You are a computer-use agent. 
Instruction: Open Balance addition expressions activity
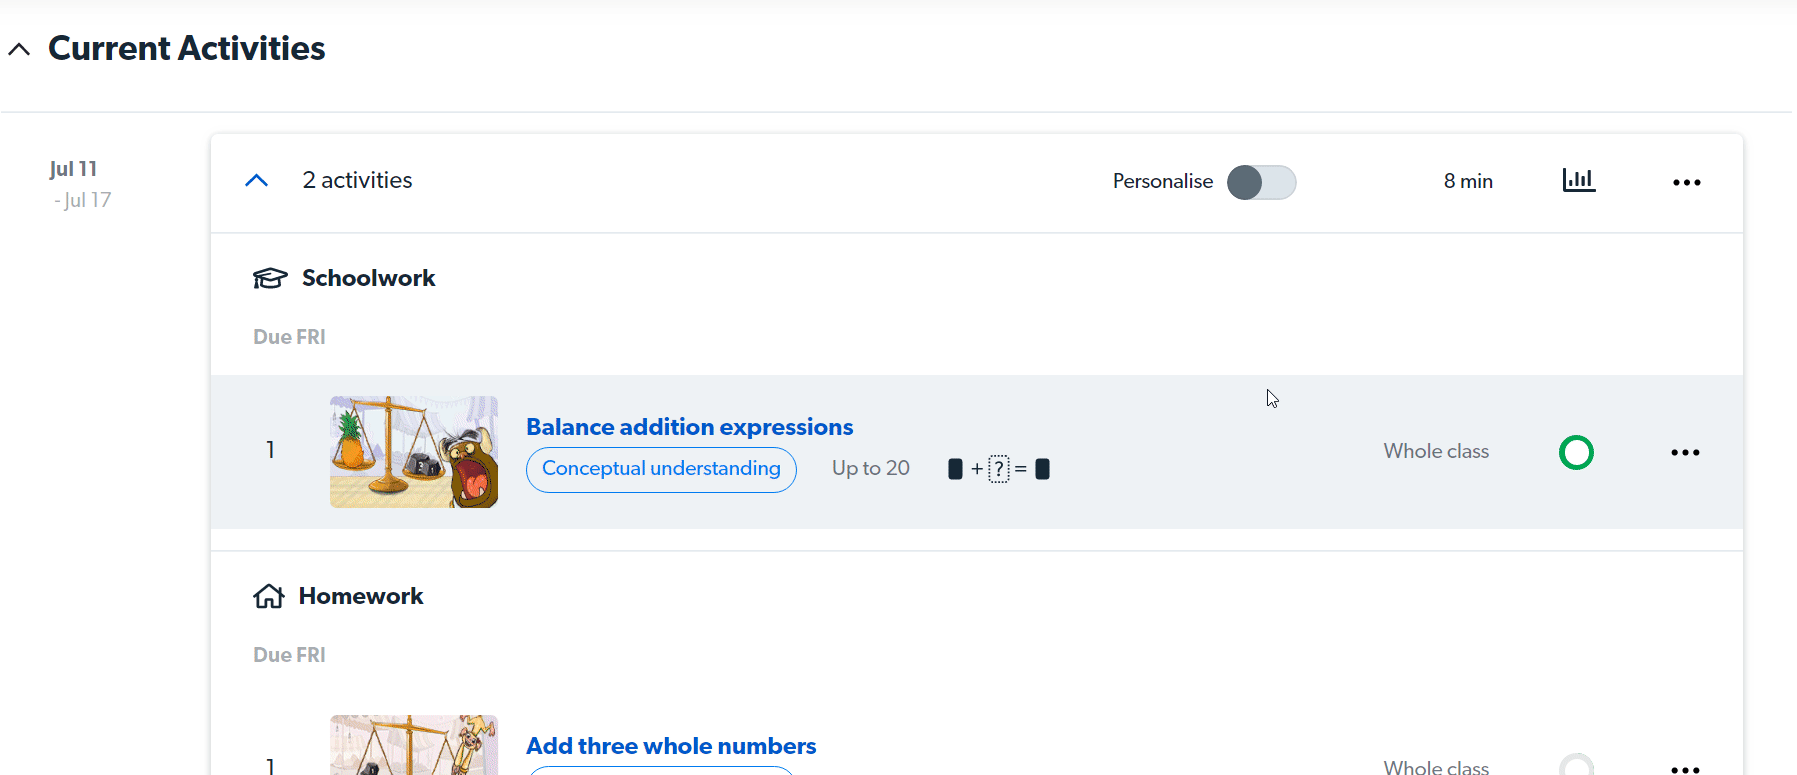pos(689,427)
